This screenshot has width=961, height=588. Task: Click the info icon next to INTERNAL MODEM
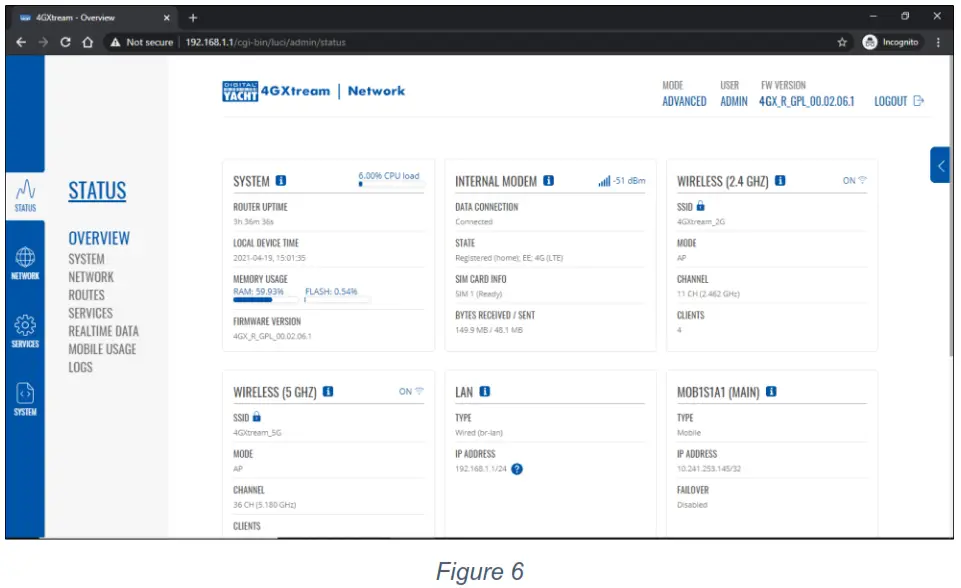(549, 181)
